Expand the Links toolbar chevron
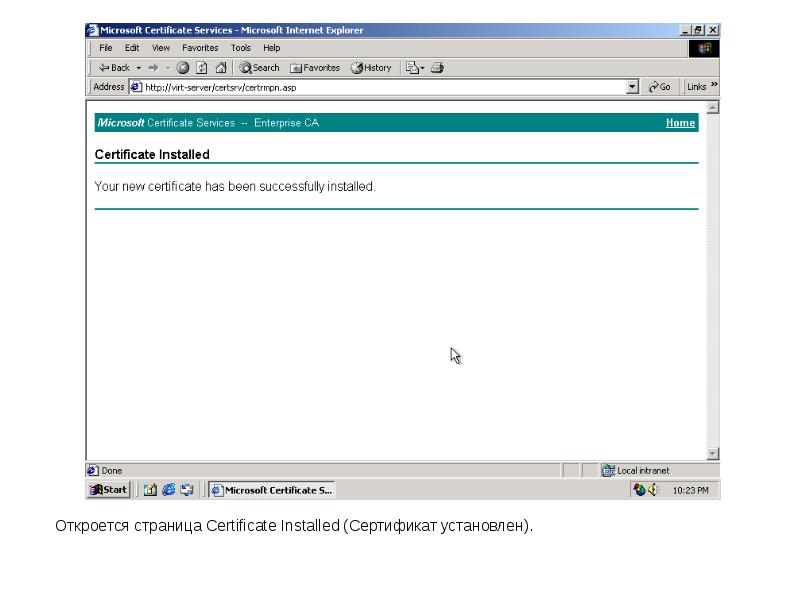The image size is (800, 600). (714, 87)
